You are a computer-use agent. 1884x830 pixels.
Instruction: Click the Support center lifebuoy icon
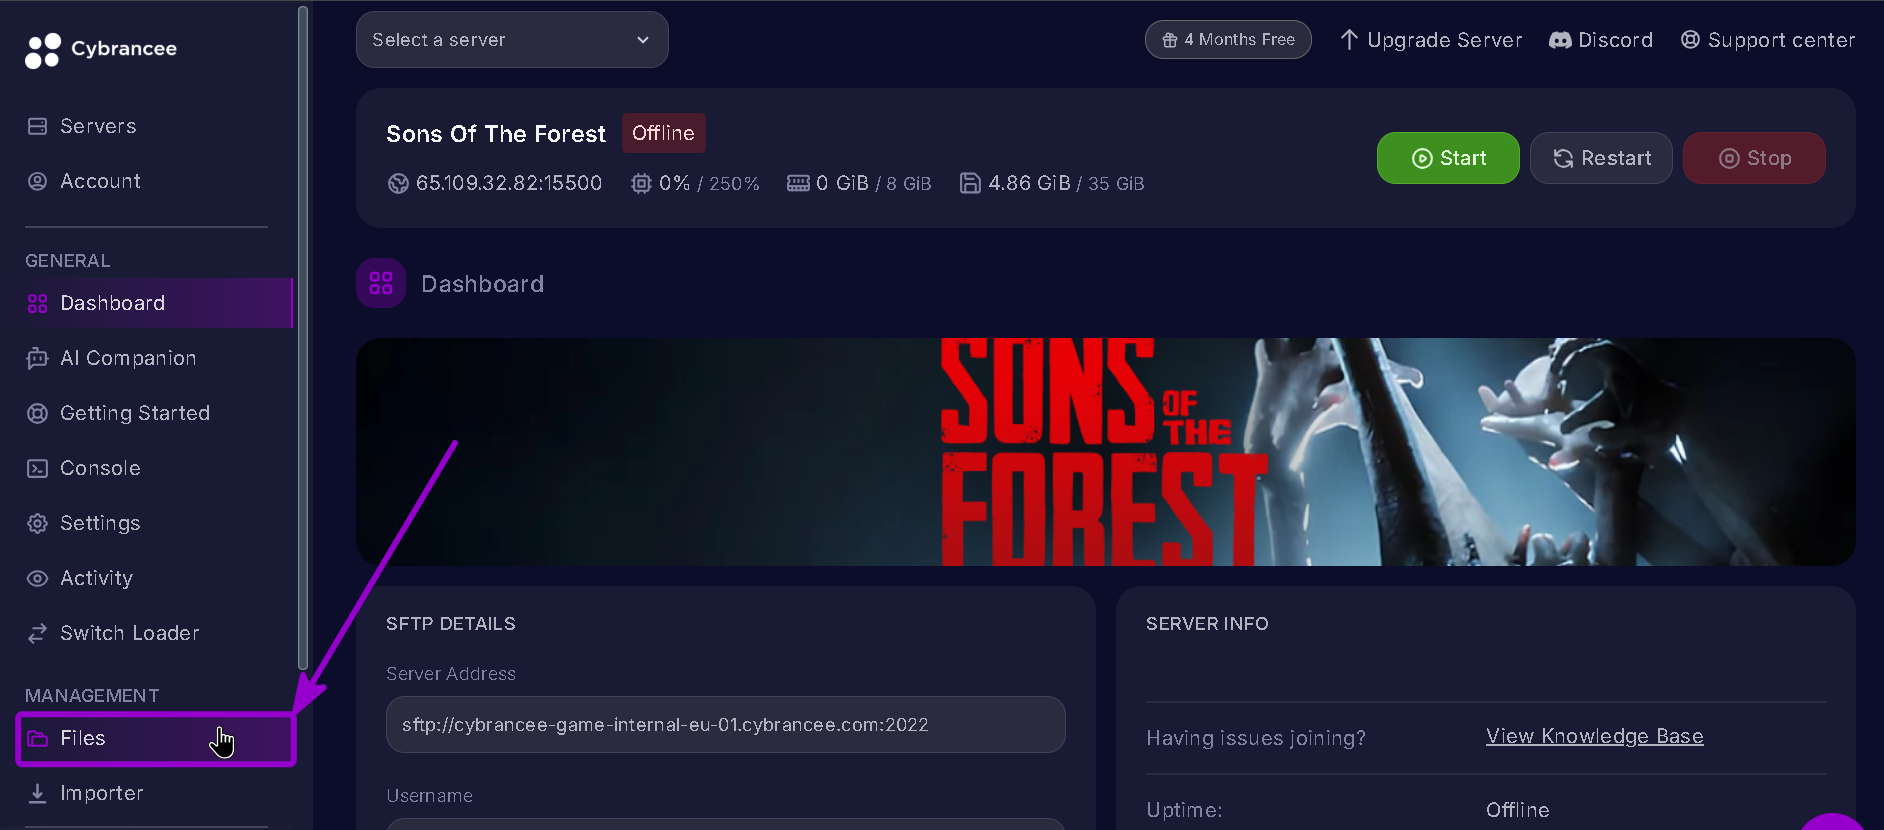[1690, 39]
